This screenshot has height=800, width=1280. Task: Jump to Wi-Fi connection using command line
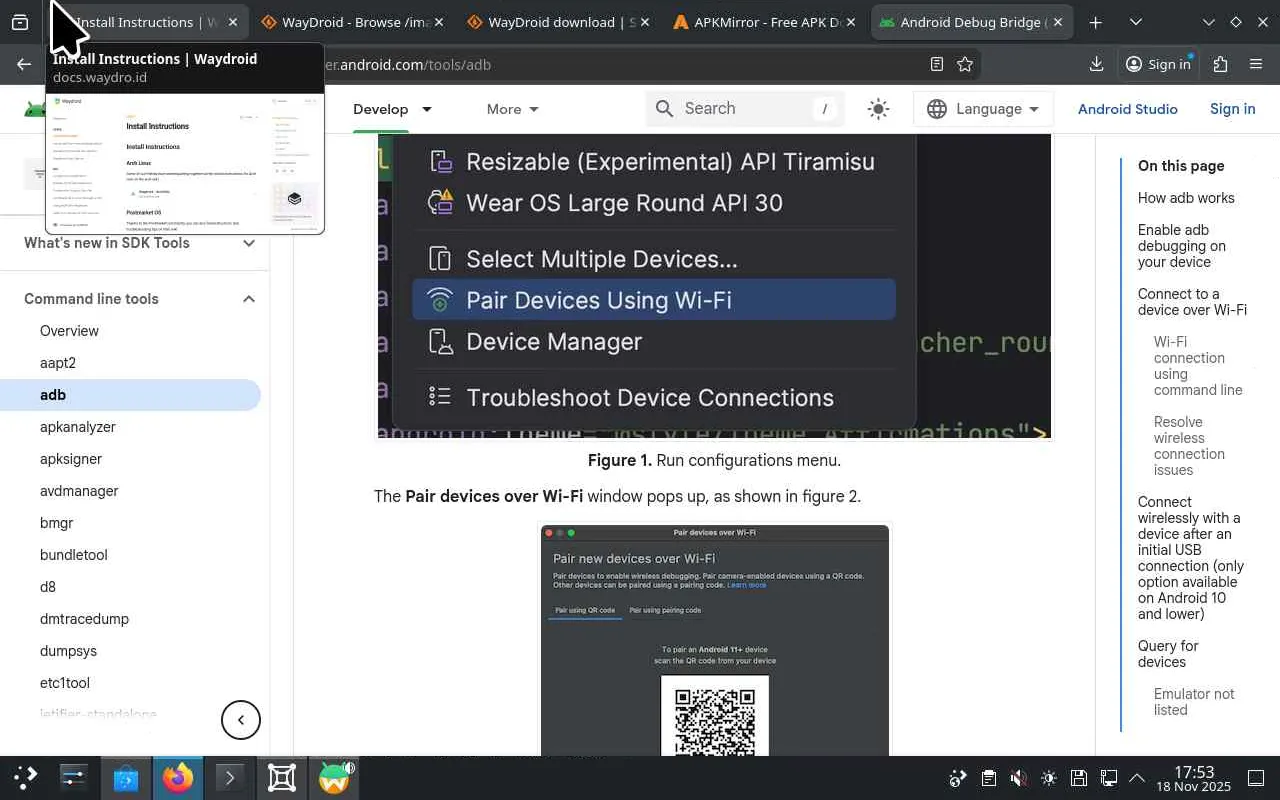pyautogui.click(x=1198, y=366)
